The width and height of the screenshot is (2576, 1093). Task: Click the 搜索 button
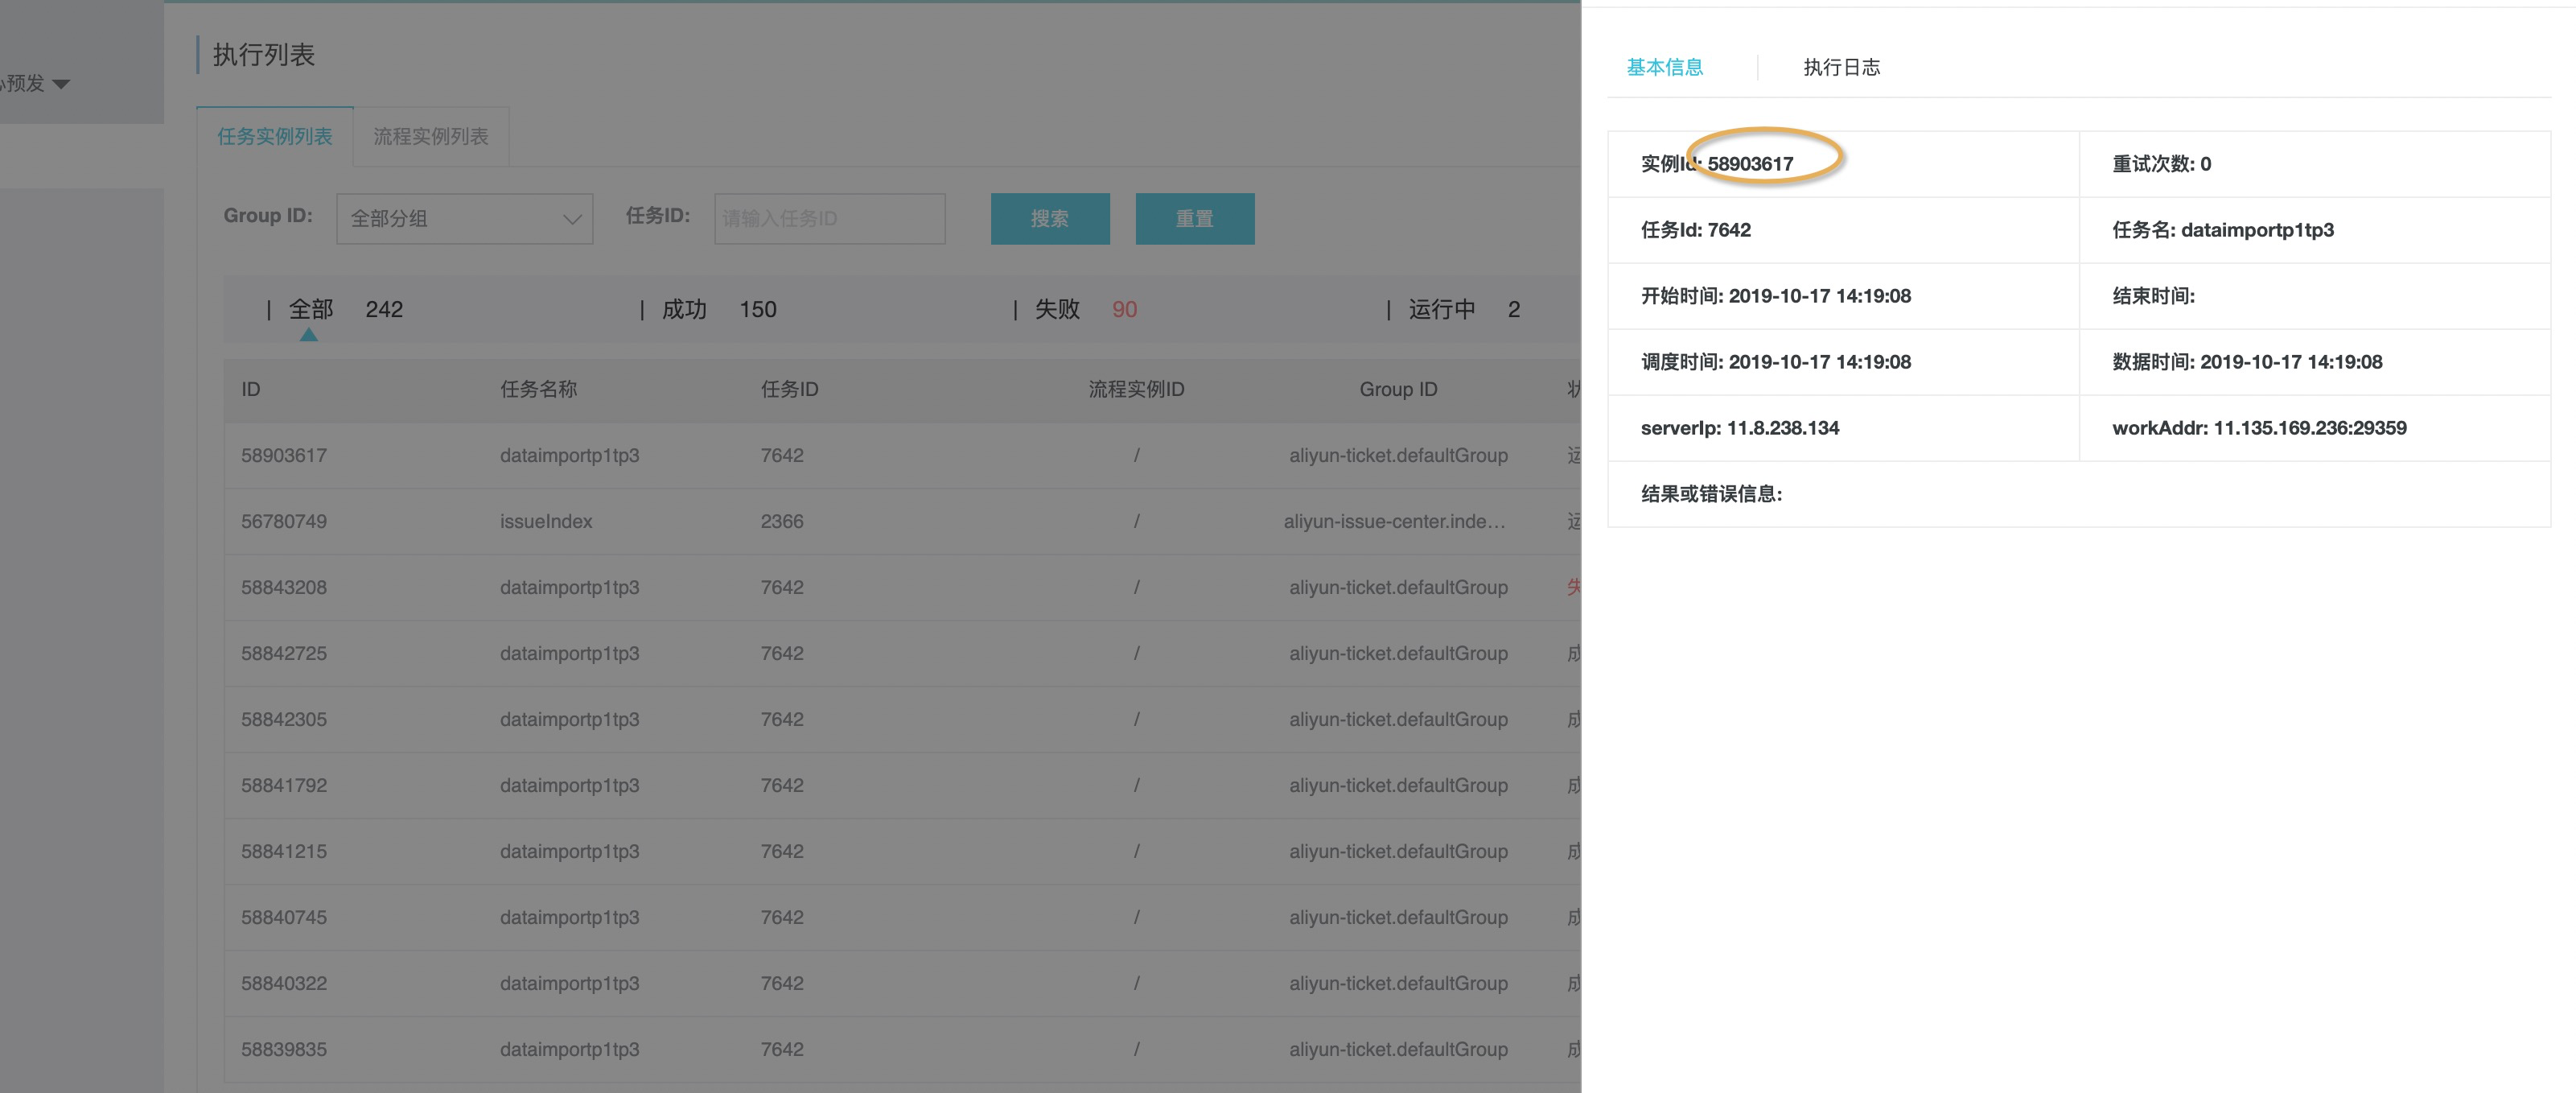1050,218
